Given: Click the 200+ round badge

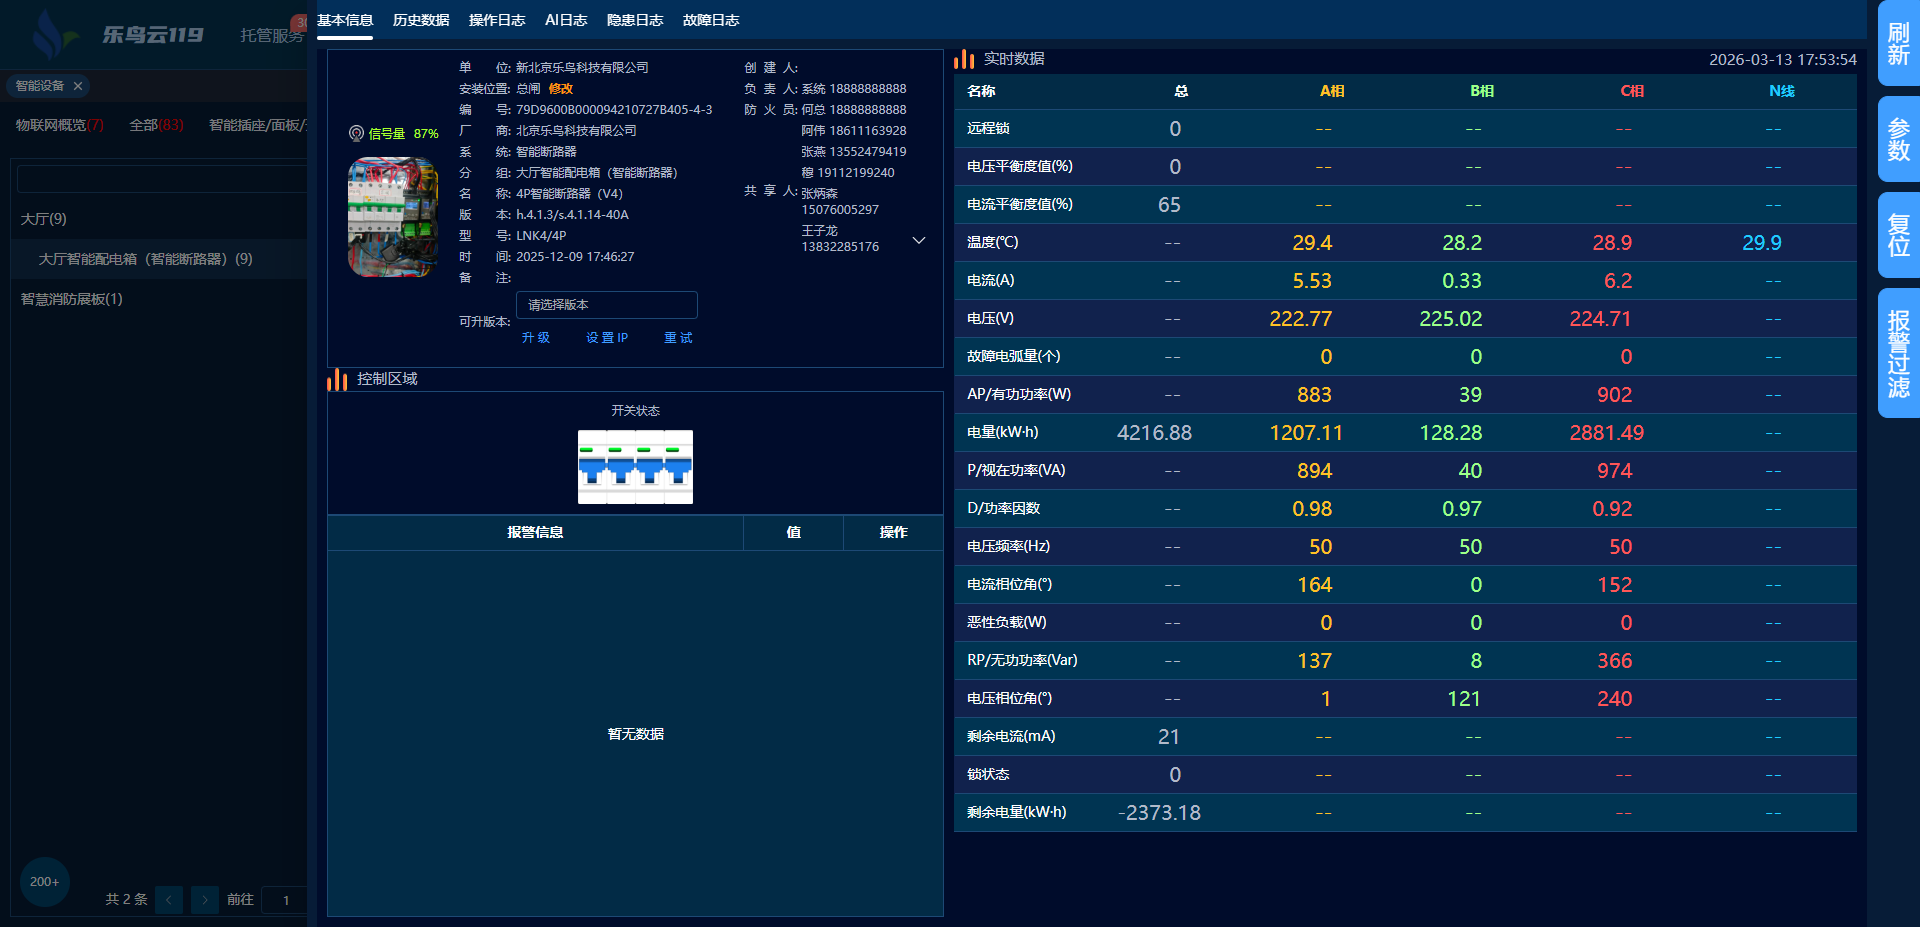Looking at the screenshot, I should click(x=44, y=881).
